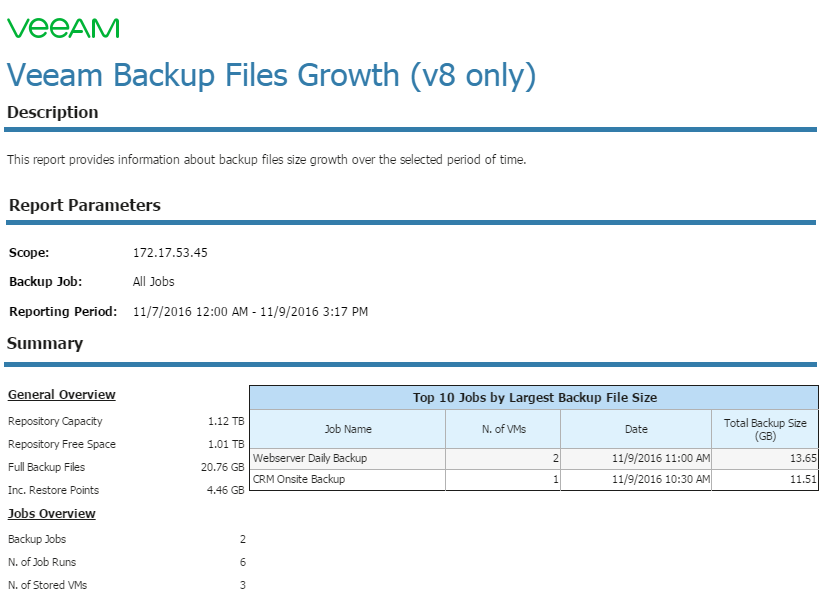This screenshot has height=603, width=826.
Task: Click the "Scope:" parameter label
Action: (29, 253)
